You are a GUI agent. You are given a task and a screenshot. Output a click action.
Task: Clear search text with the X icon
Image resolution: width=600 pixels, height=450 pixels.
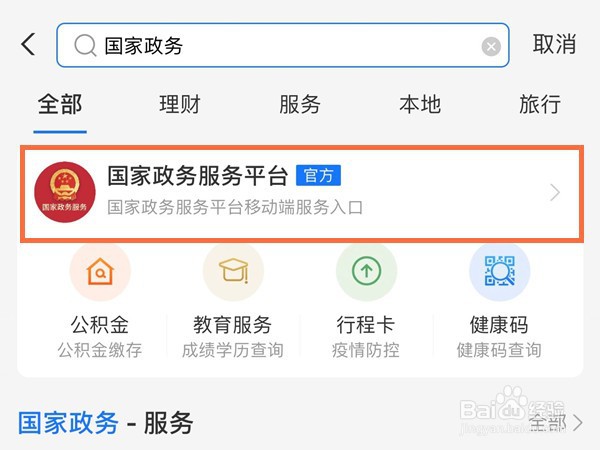491,47
